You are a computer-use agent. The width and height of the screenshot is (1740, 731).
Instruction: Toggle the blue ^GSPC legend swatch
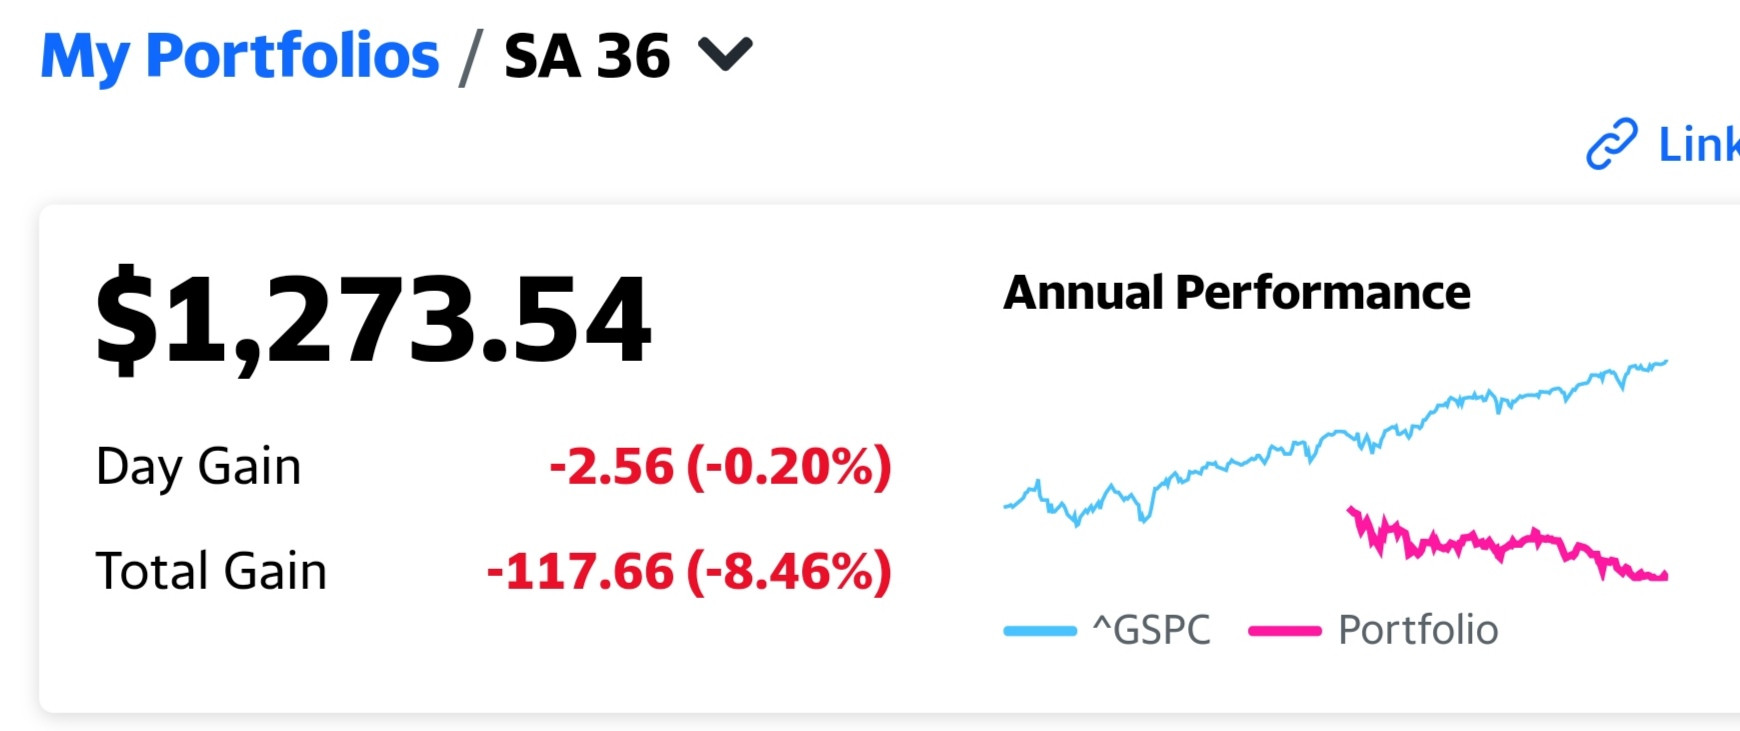[x=1040, y=631]
